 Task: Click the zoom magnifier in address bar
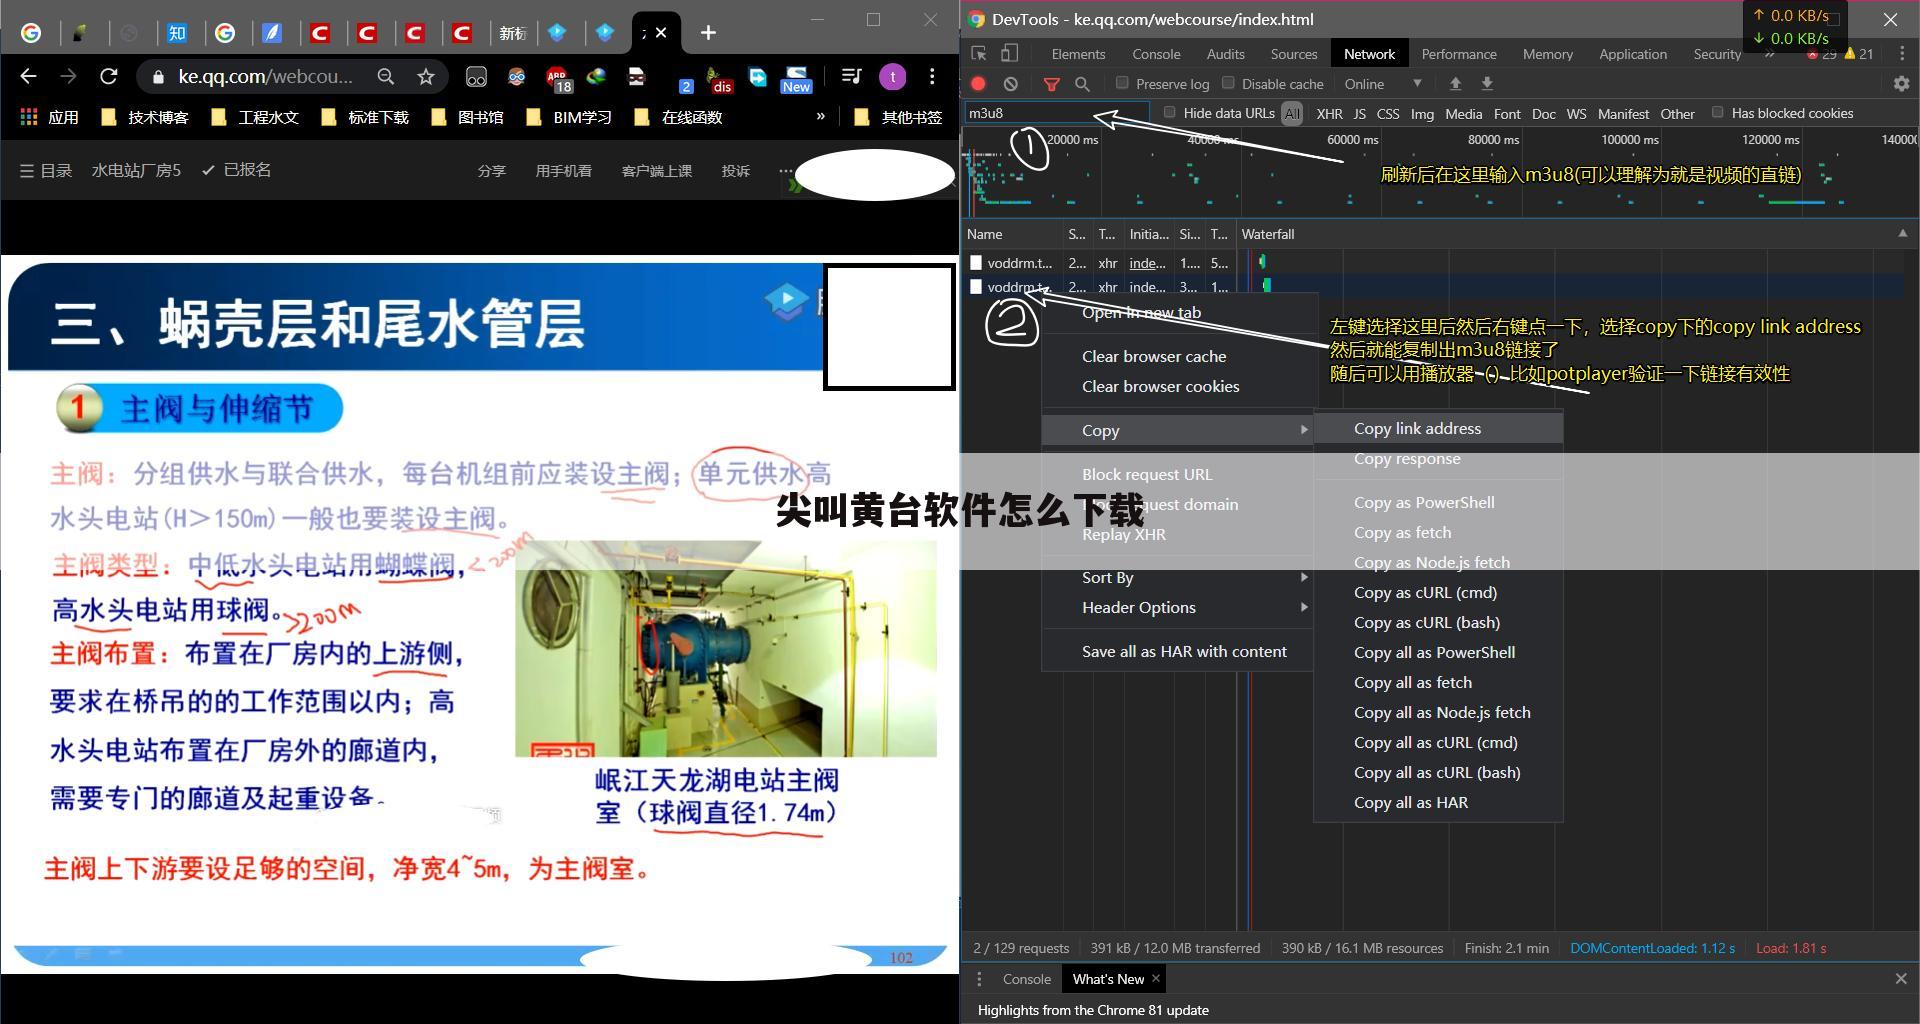(385, 76)
